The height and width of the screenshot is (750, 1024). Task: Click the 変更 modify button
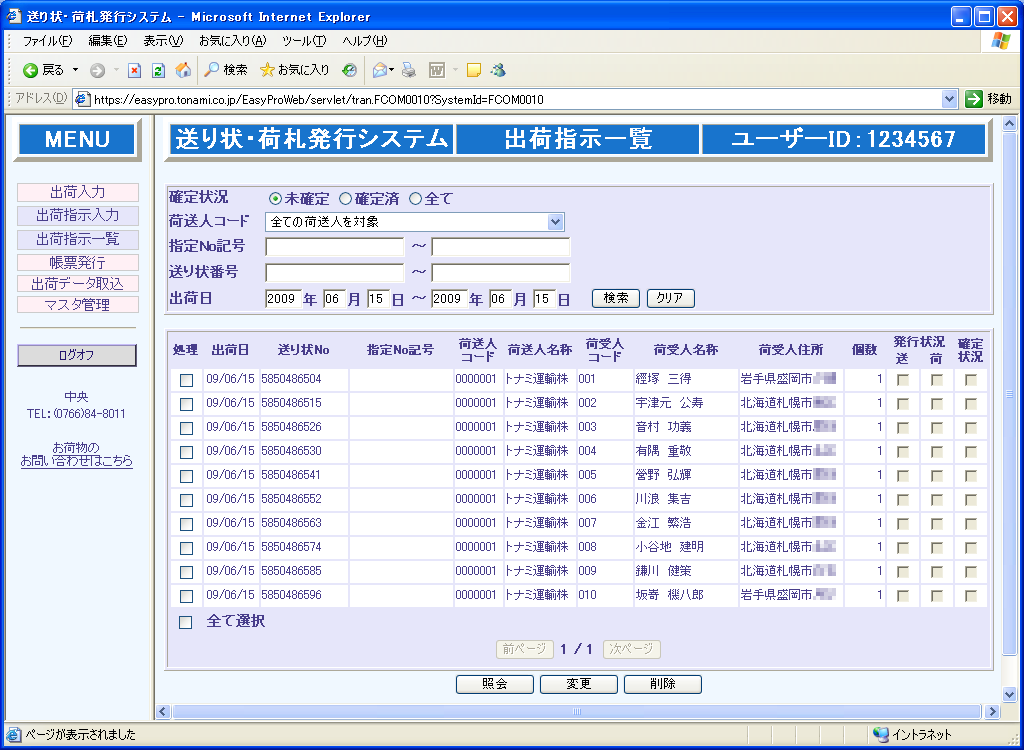click(579, 684)
